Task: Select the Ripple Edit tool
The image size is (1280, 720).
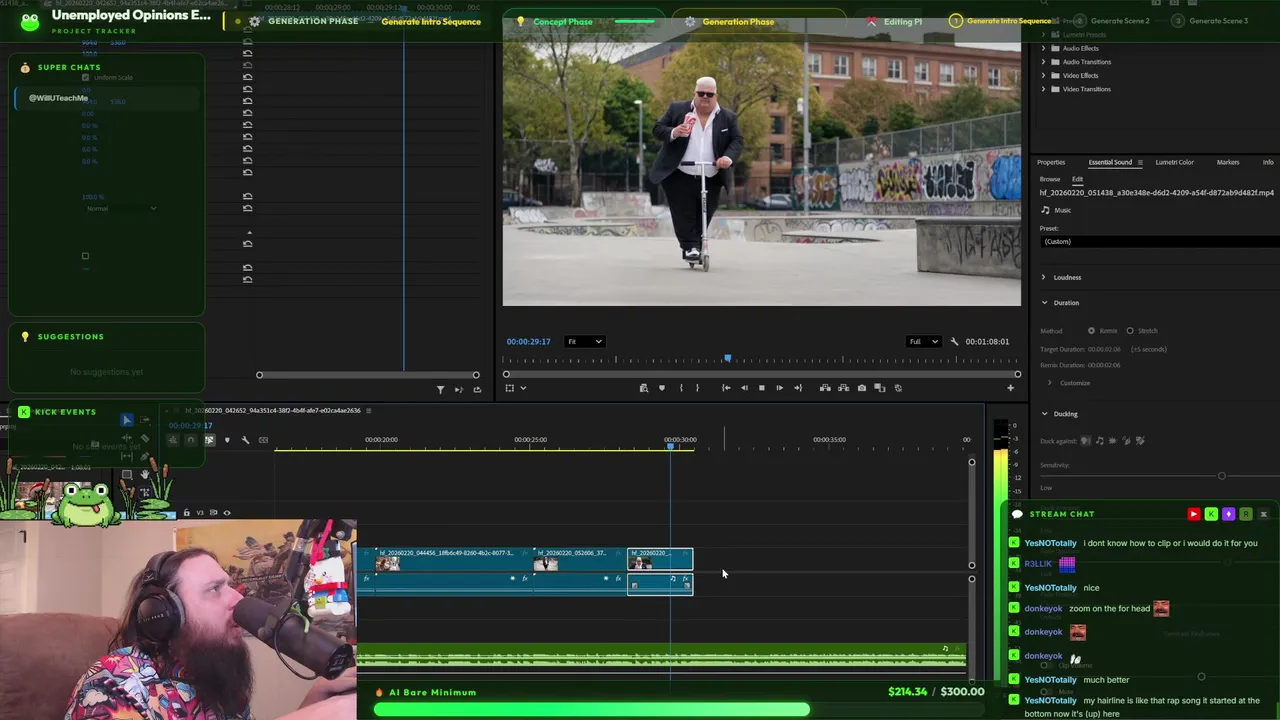Action: point(127,438)
